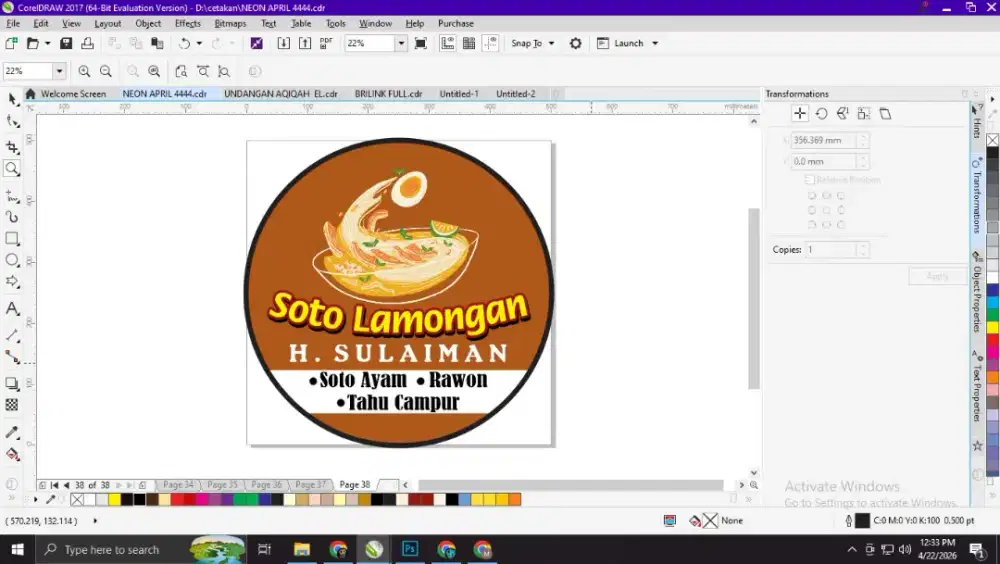Open the File menu
1000x564 pixels.
tap(13, 24)
